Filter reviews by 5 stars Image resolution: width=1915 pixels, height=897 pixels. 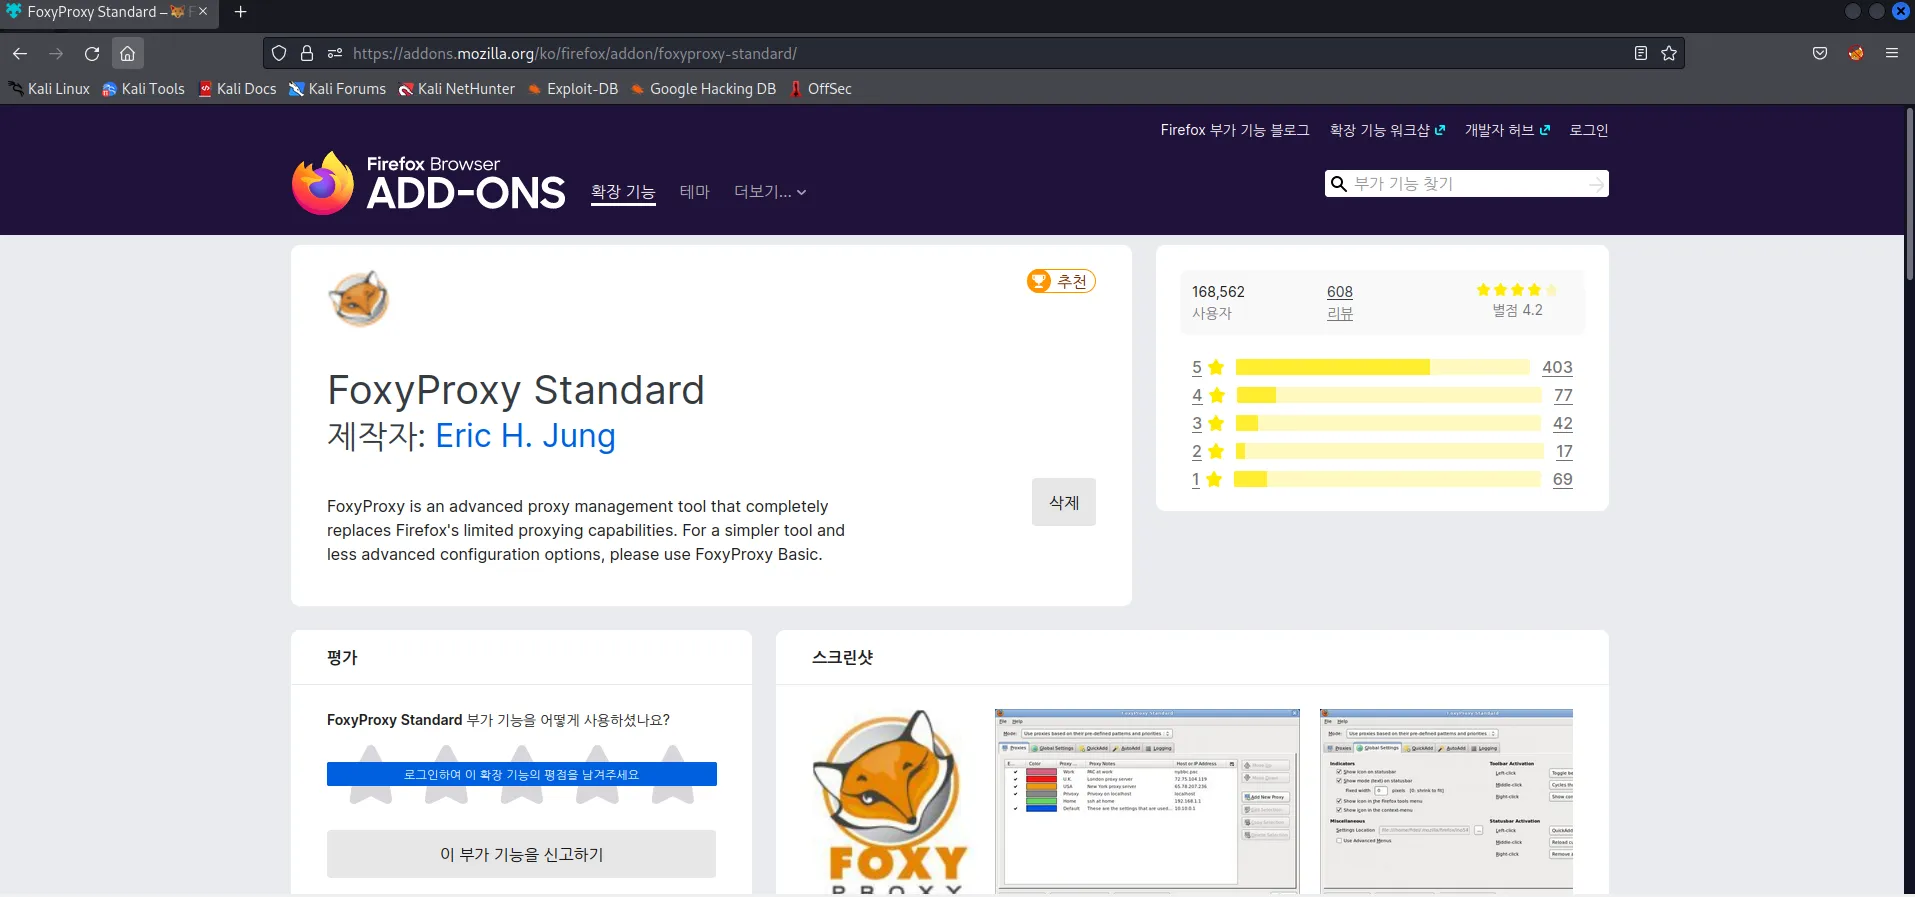click(1208, 368)
